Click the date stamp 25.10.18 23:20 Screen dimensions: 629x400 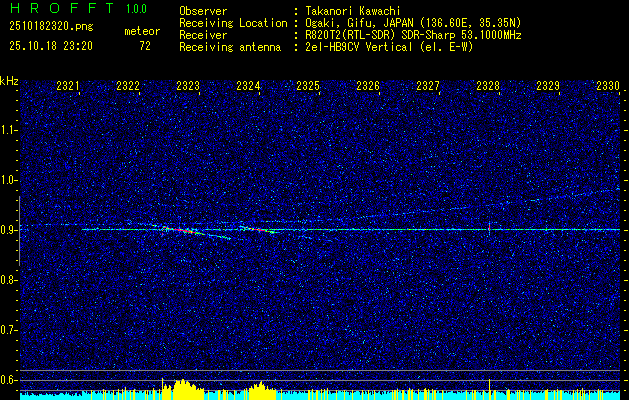pyautogui.click(x=51, y=46)
